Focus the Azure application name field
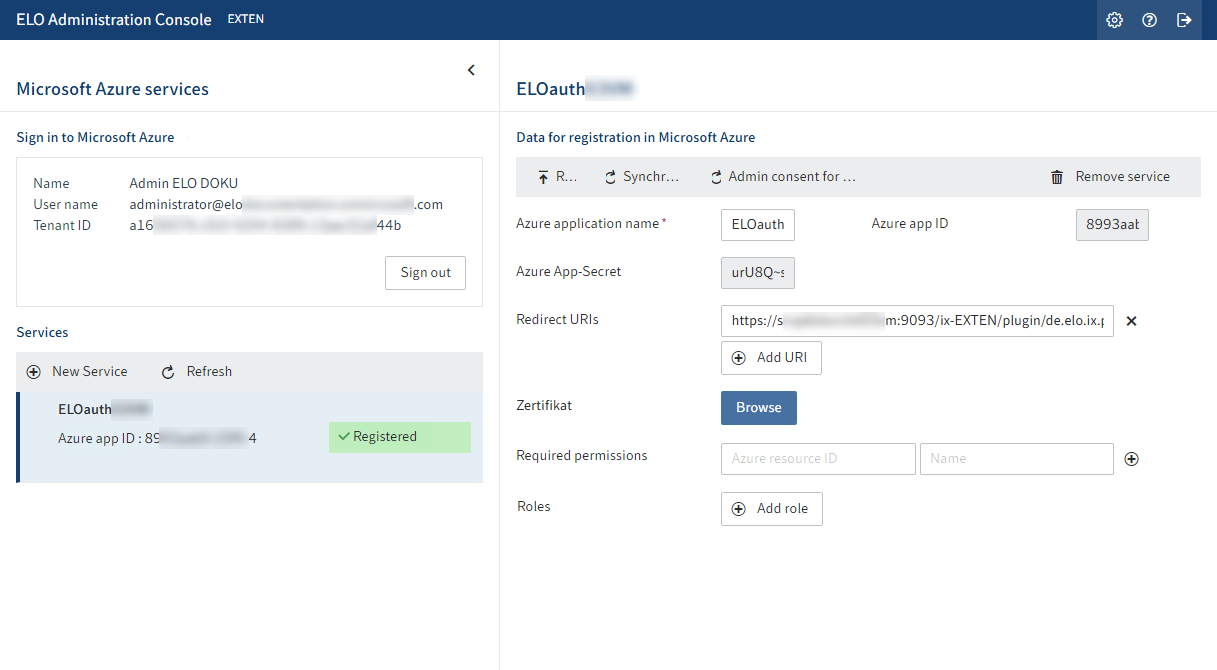The height and width of the screenshot is (670, 1217). (x=758, y=225)
